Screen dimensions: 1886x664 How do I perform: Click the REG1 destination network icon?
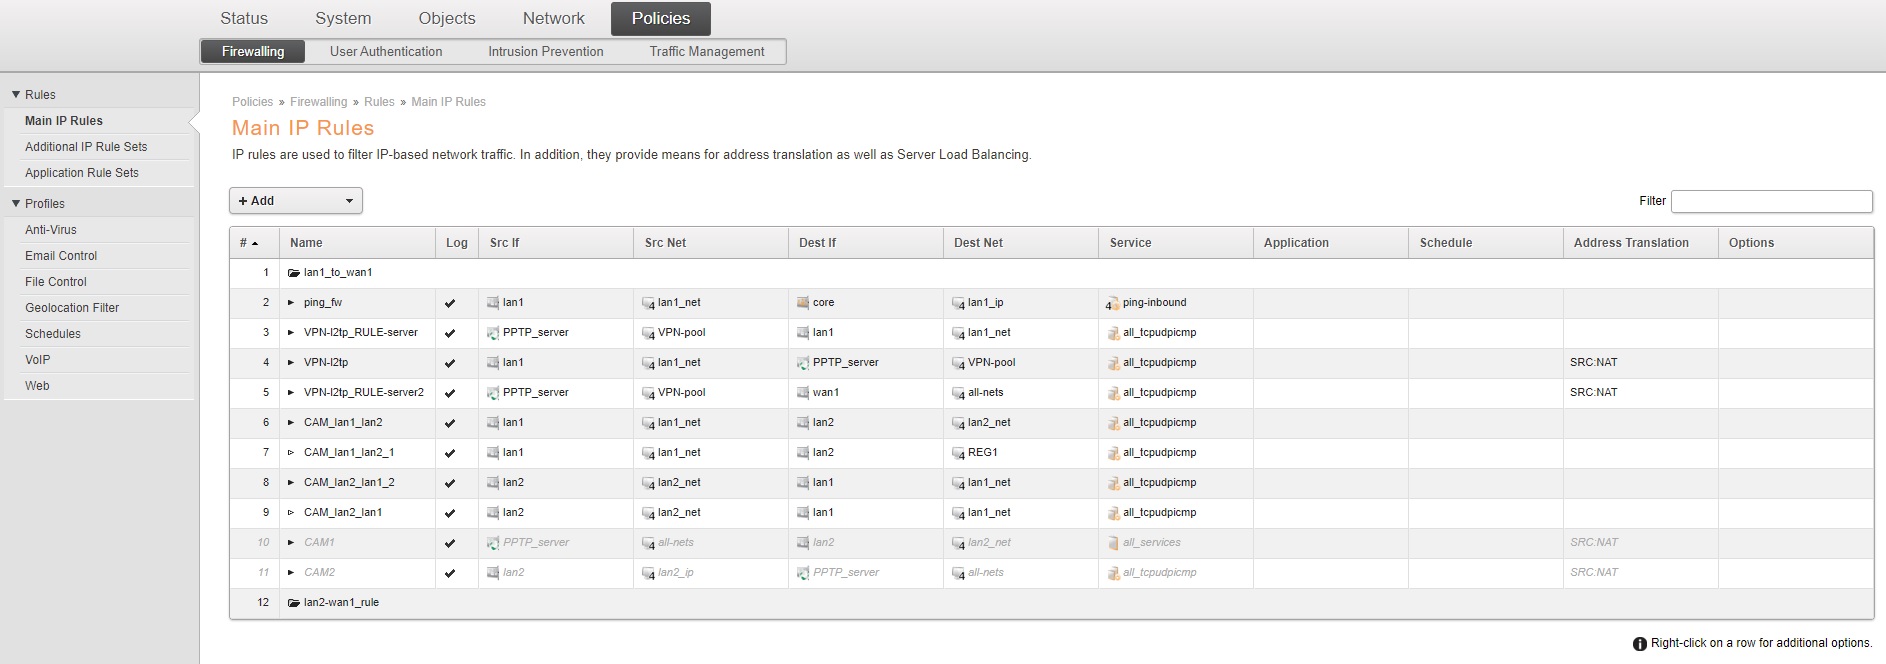[x=958, y=453]
